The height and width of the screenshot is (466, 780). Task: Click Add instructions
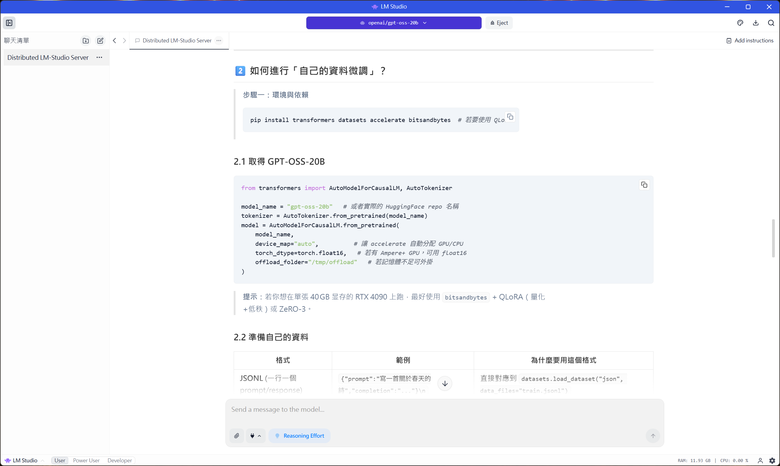750,41
